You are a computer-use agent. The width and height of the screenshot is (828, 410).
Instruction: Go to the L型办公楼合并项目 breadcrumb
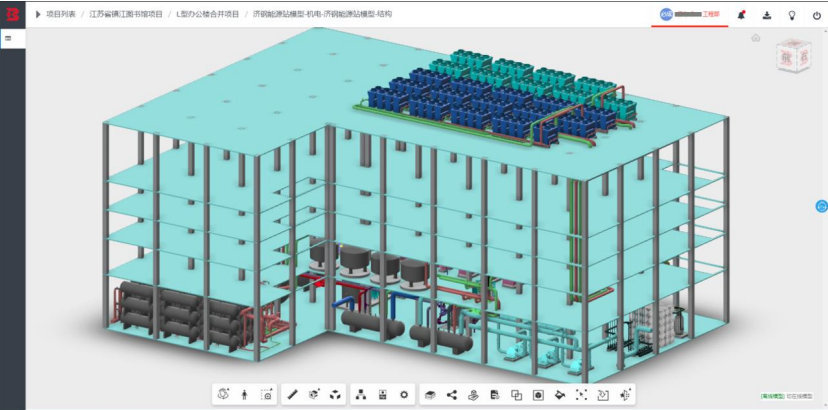pyautogui.click(x=208, y=14)
